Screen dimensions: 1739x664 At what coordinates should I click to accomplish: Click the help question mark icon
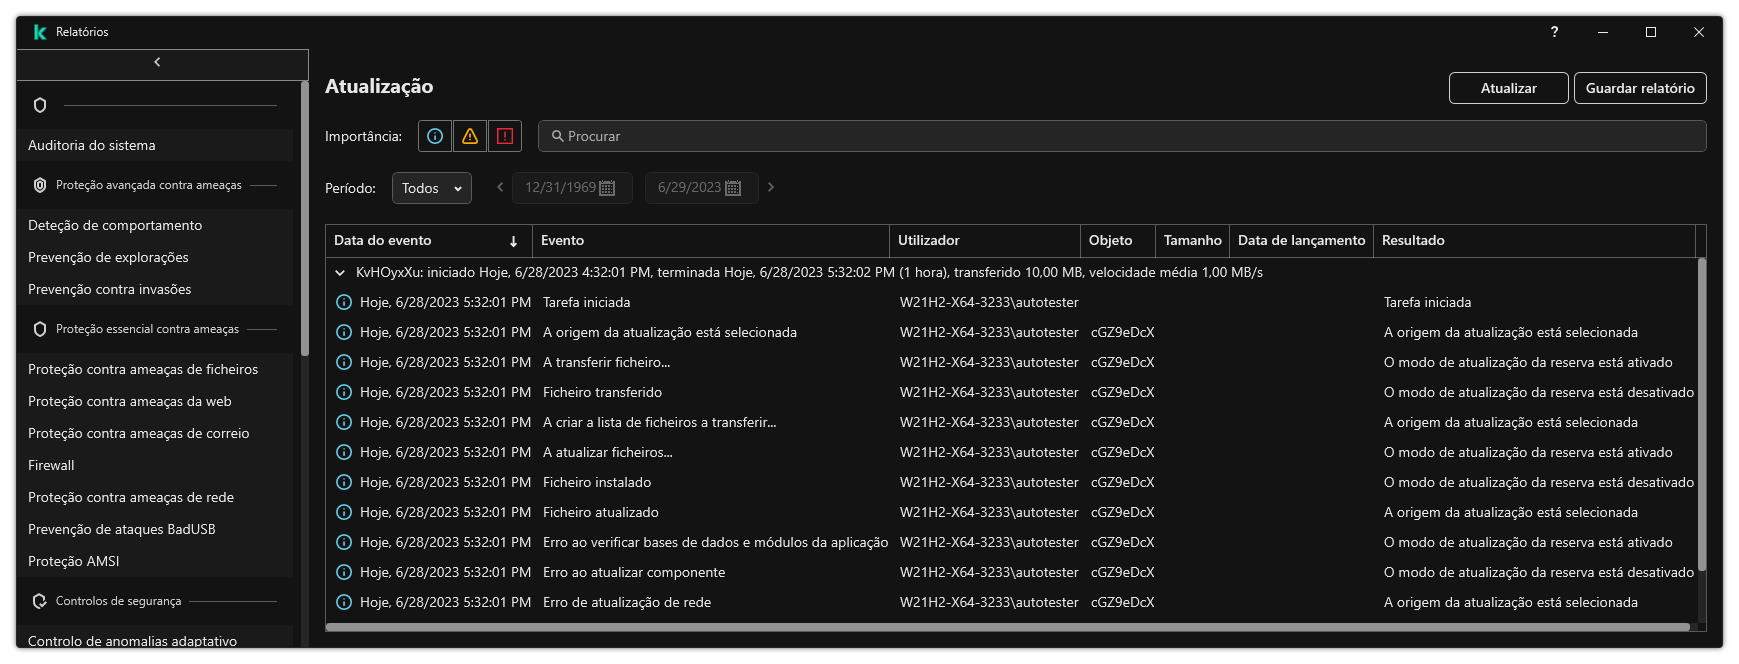tap(1554, 32)
